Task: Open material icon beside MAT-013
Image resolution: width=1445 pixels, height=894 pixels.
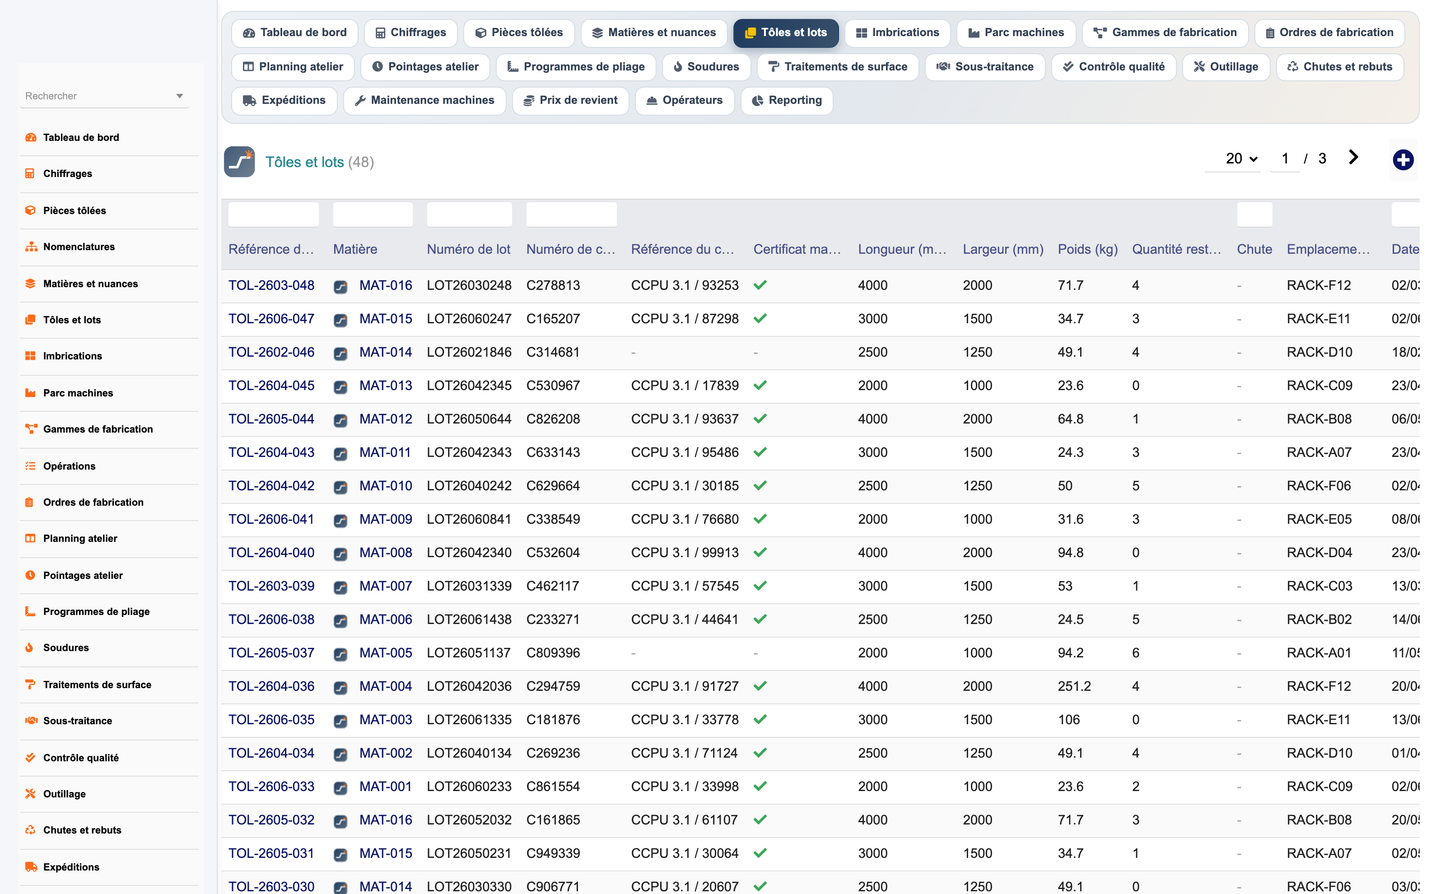Action: (x=340, y=386)
